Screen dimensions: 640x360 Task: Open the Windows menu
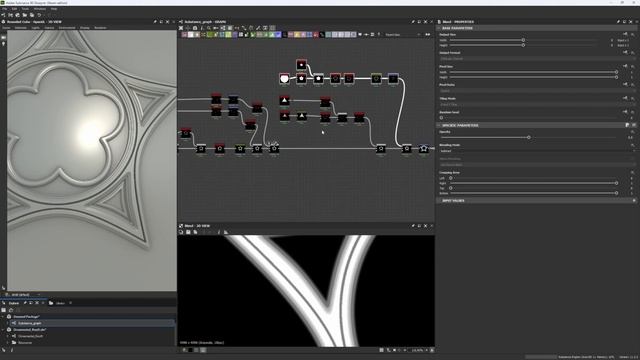(40, 9)
